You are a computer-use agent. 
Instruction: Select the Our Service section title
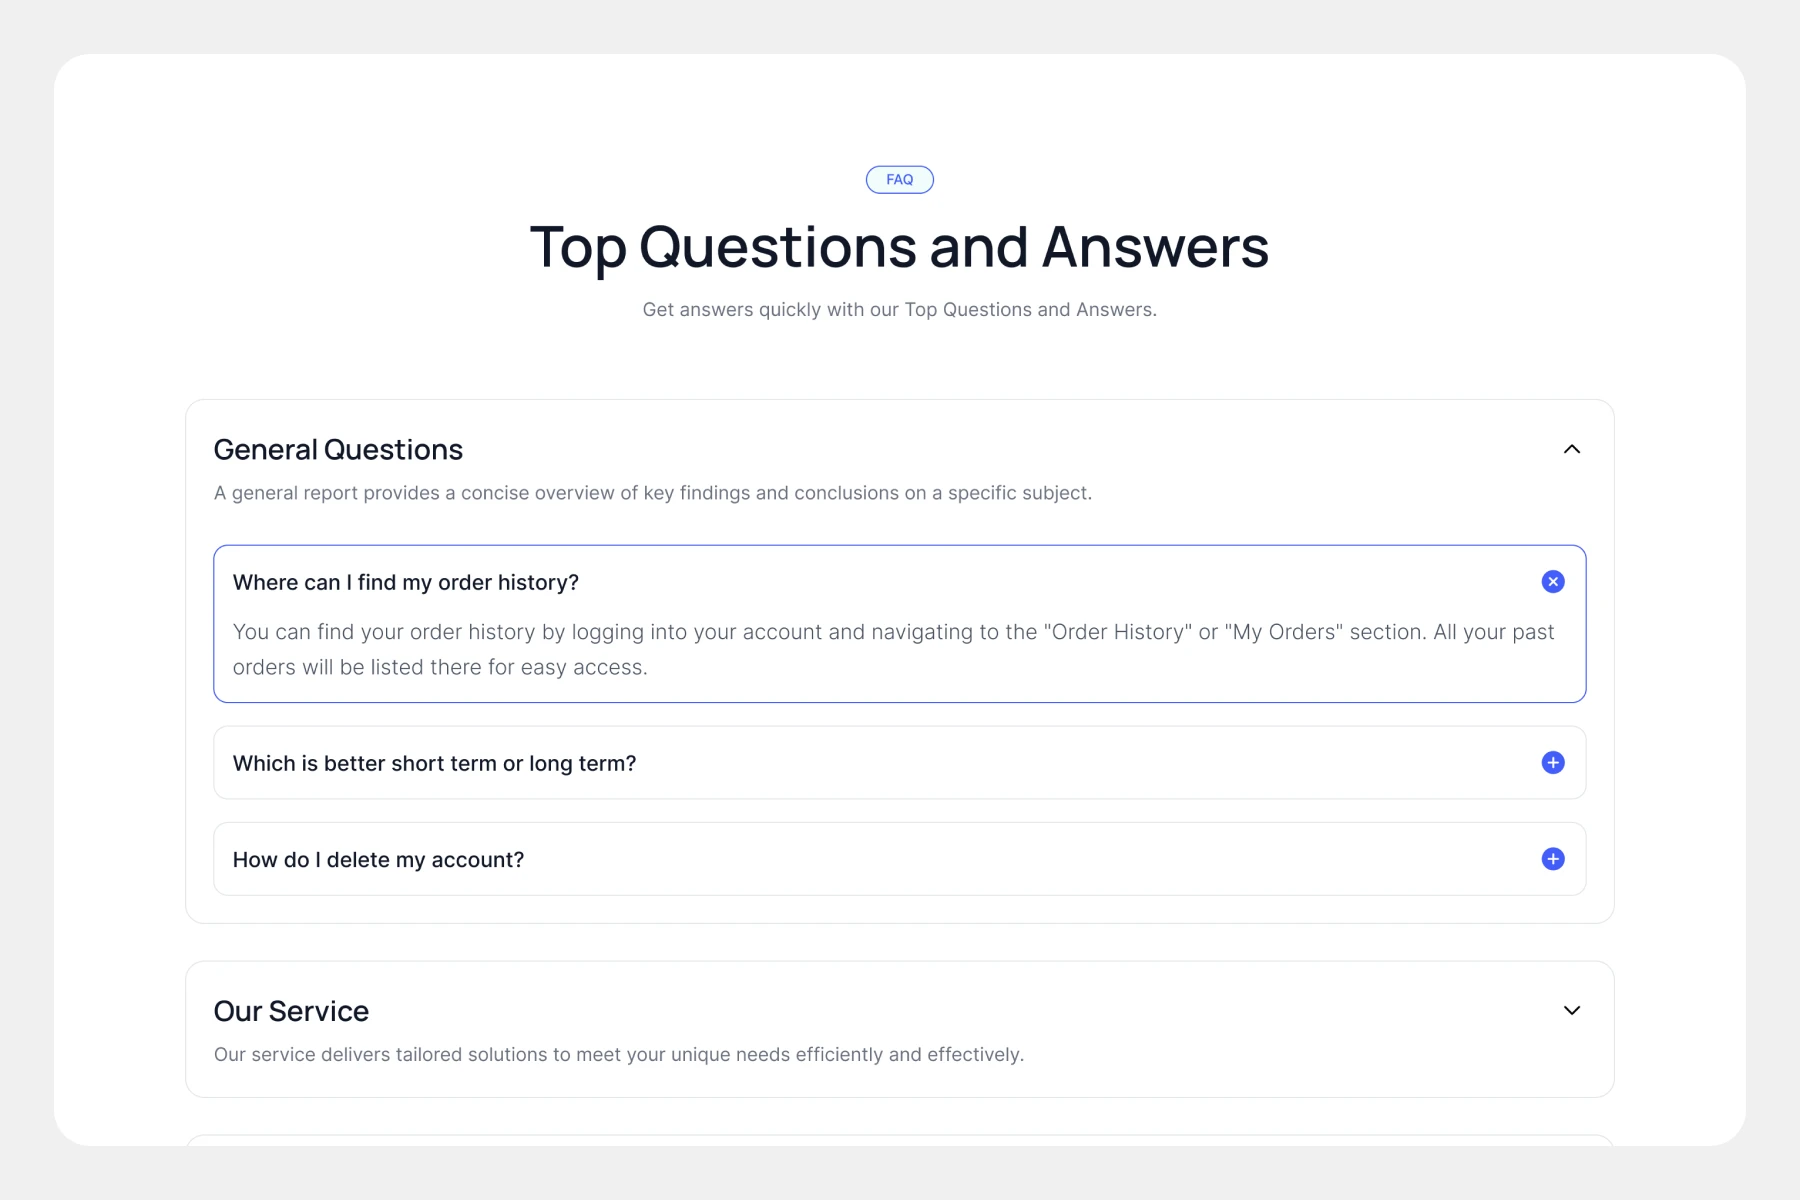[x=291, y=1011]
